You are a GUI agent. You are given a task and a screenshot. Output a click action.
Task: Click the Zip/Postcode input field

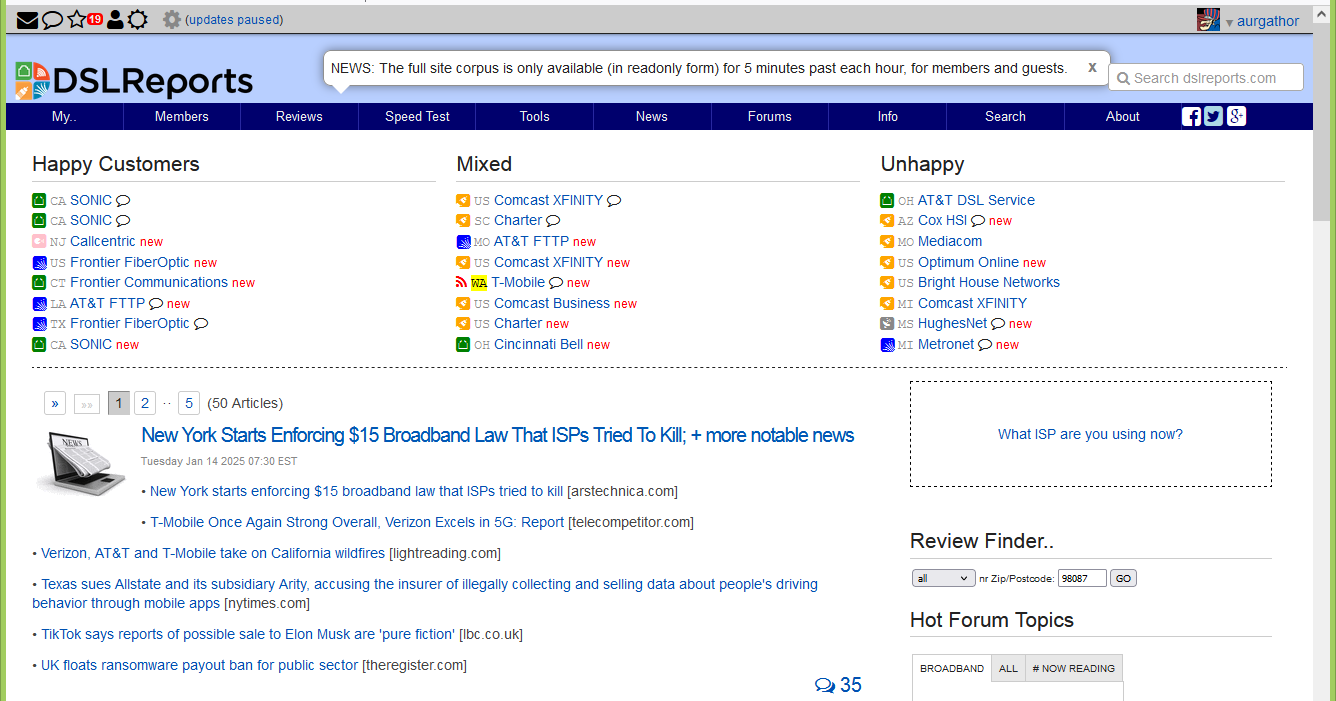(x=1082, y=578)
